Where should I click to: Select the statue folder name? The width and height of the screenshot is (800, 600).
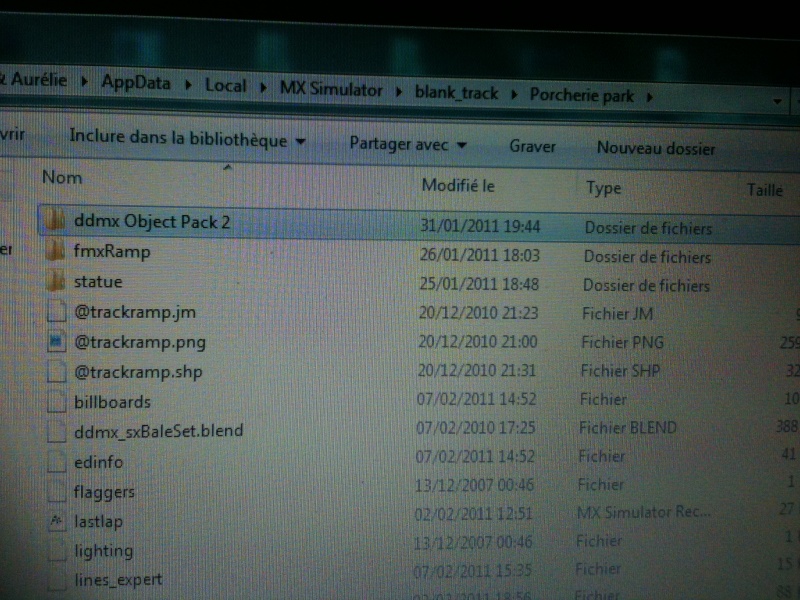98,282
